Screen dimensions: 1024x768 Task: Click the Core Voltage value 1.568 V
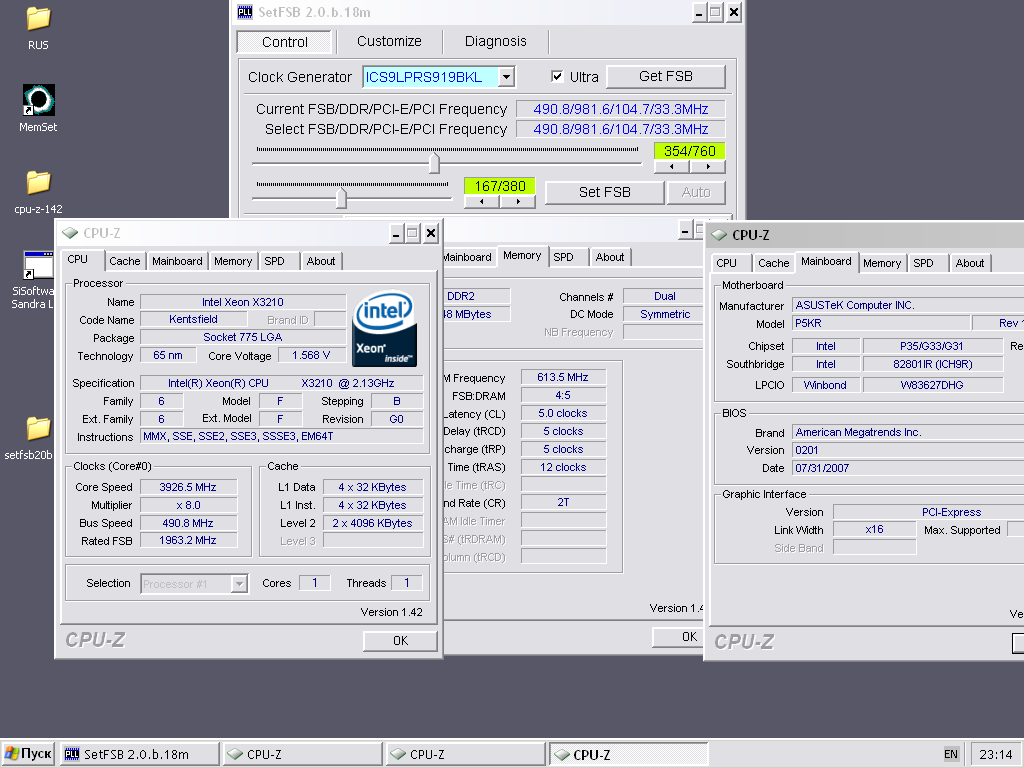tap(311, 355)
